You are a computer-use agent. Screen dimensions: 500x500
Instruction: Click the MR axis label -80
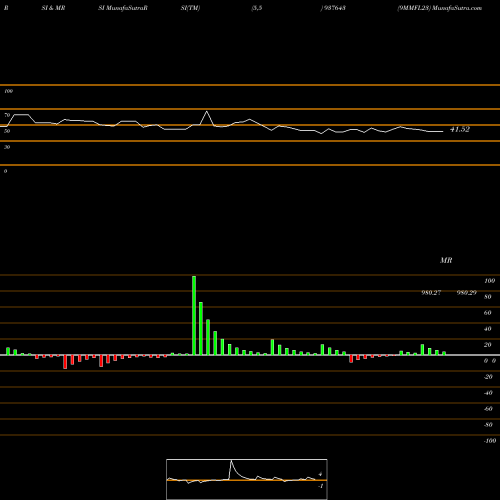(488, 425)
